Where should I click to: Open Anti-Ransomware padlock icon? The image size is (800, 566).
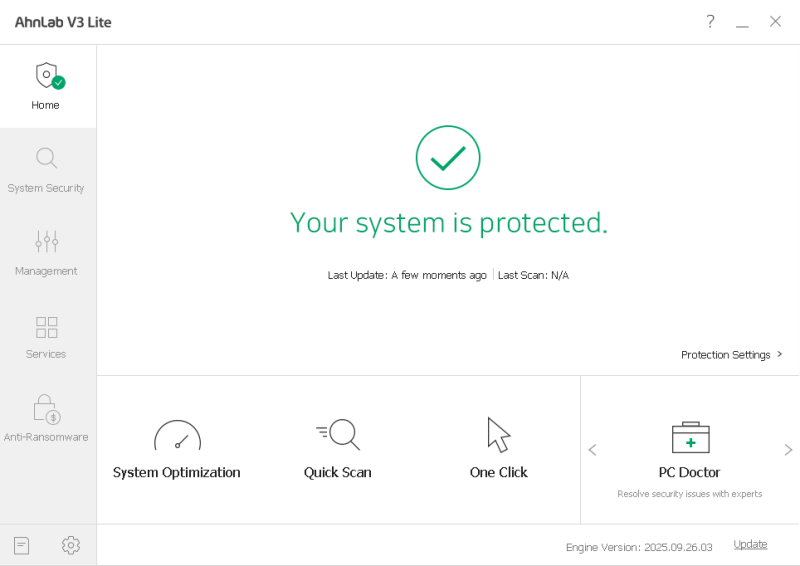click(47, 408)
